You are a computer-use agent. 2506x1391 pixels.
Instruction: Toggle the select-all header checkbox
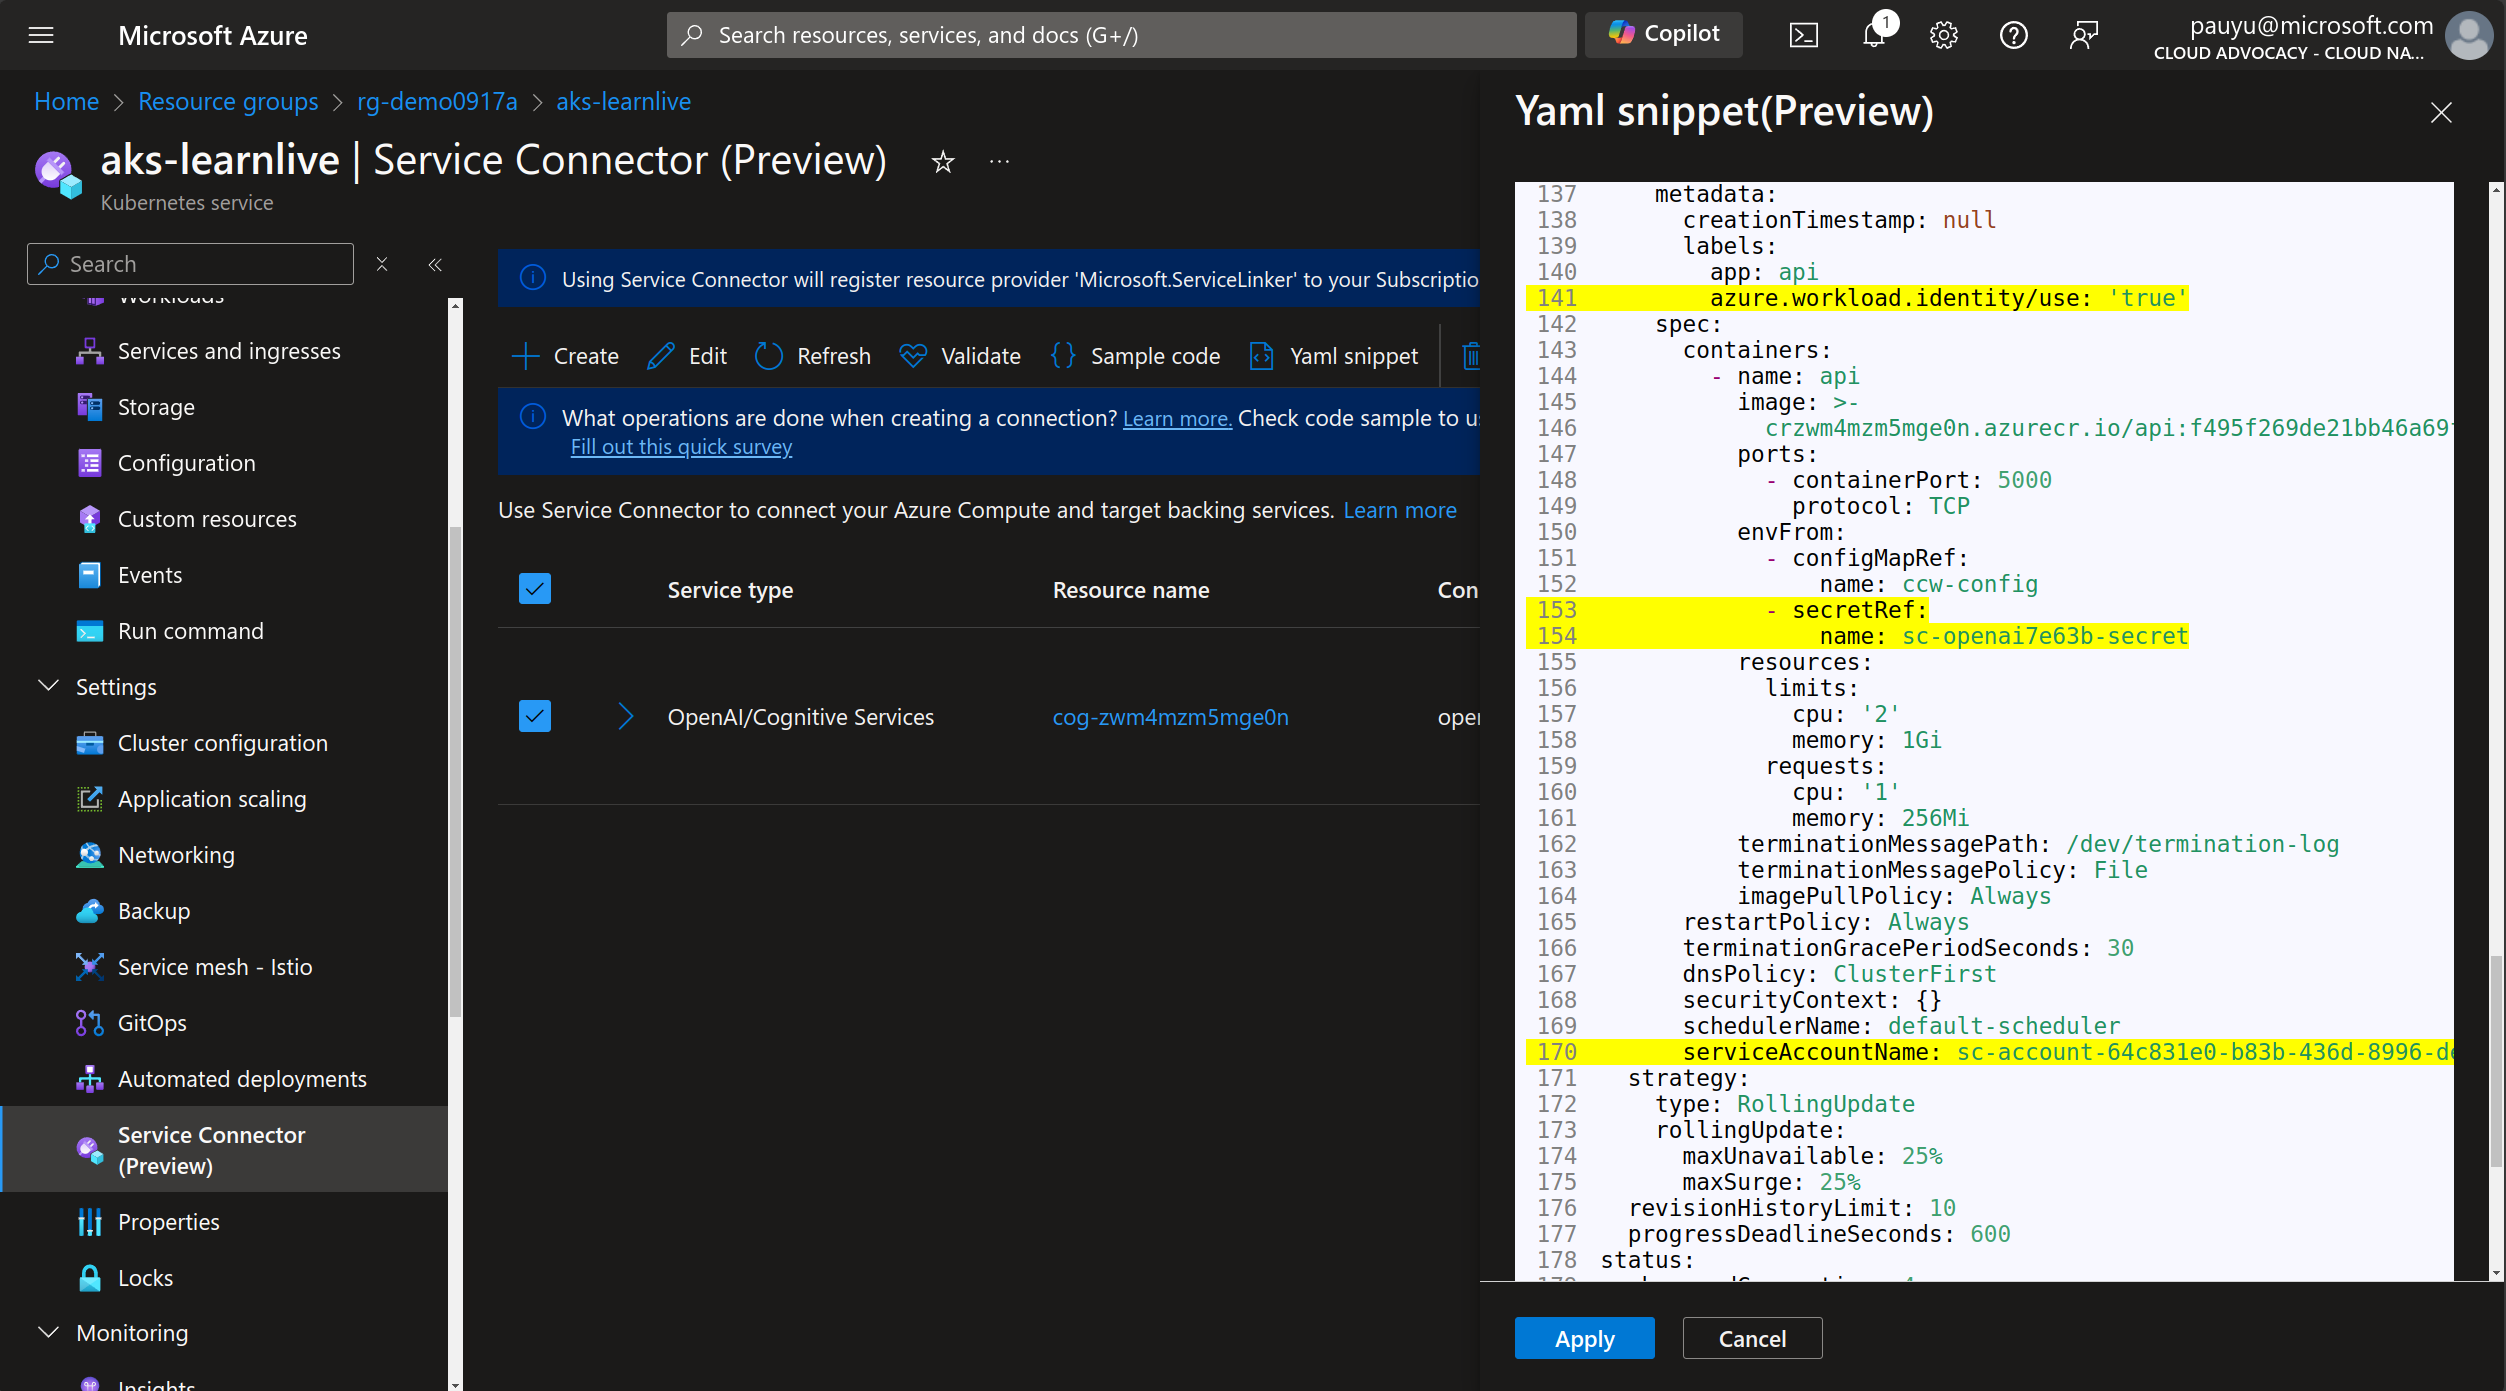[x=535, y=589]
